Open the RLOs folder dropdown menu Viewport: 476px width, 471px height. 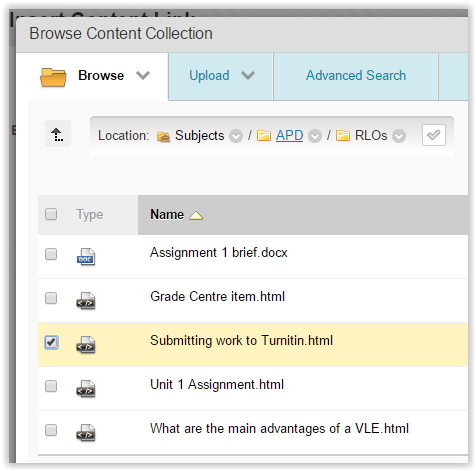[x=399, y=136]
